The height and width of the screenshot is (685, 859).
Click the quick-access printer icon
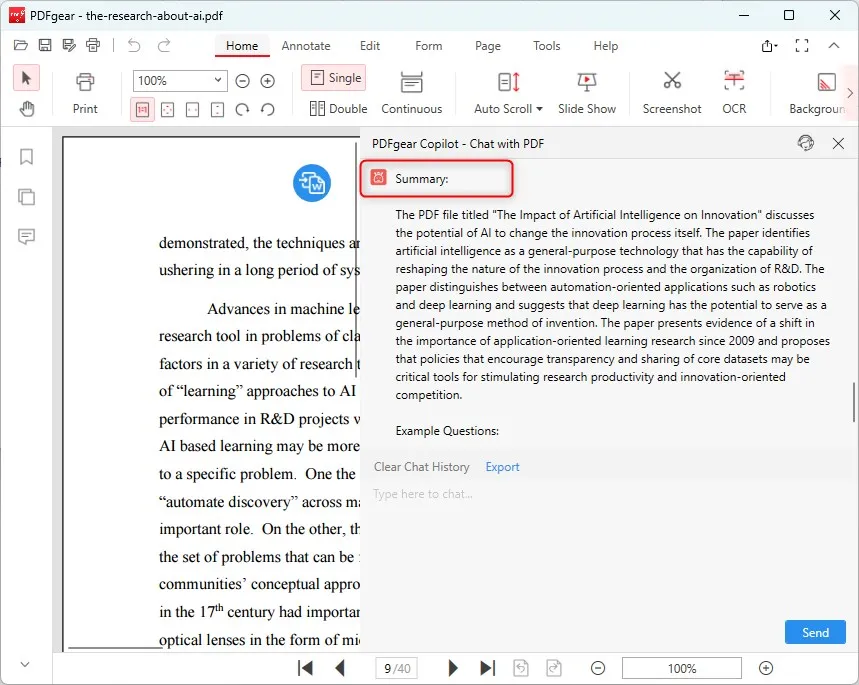click(93, 45)
